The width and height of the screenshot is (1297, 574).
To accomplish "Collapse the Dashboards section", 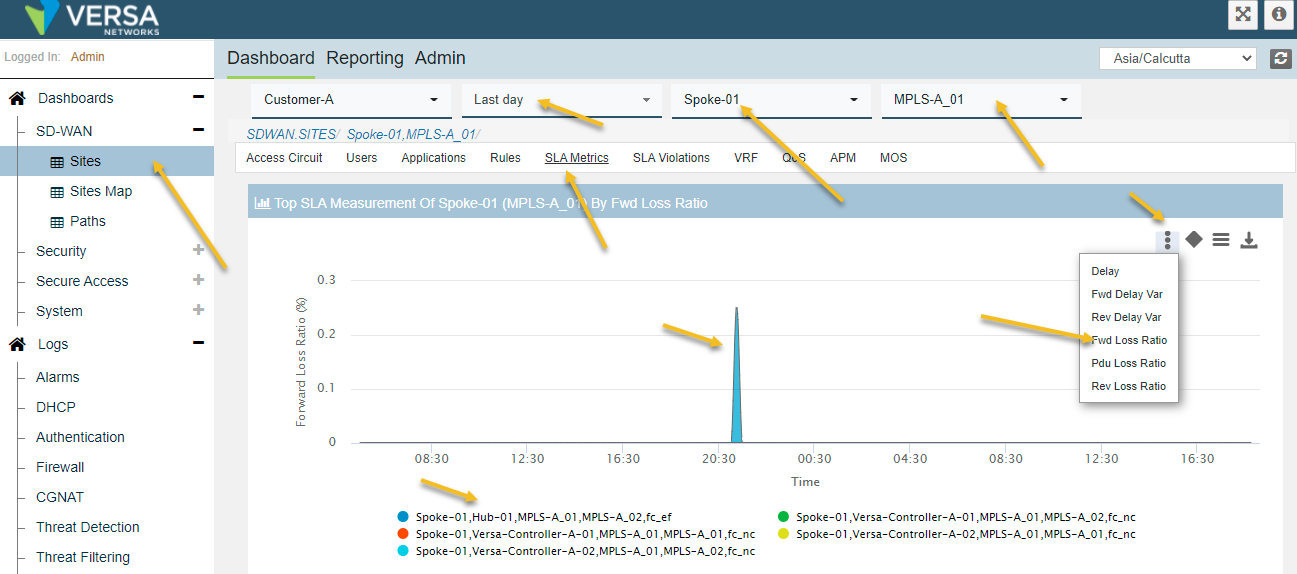I will 198,97.
